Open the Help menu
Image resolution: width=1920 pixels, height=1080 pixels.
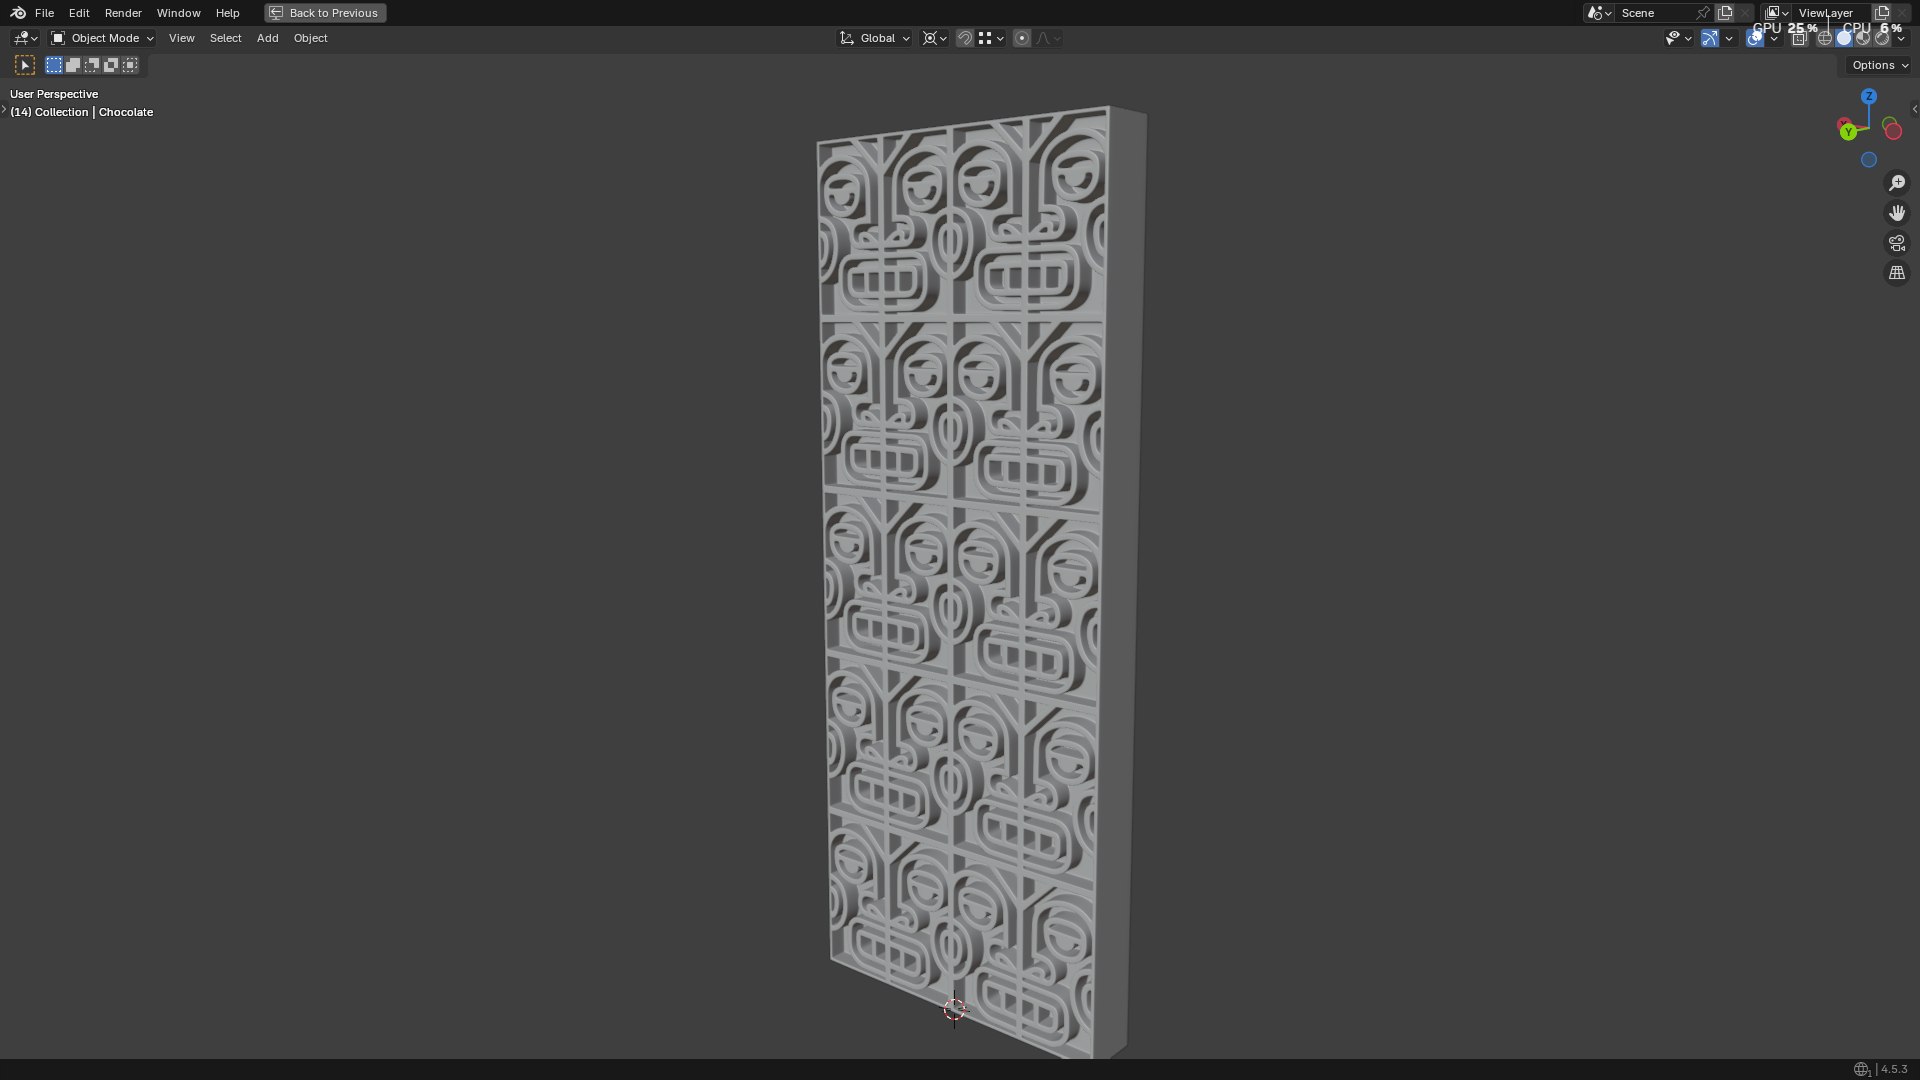coord(227,13)
